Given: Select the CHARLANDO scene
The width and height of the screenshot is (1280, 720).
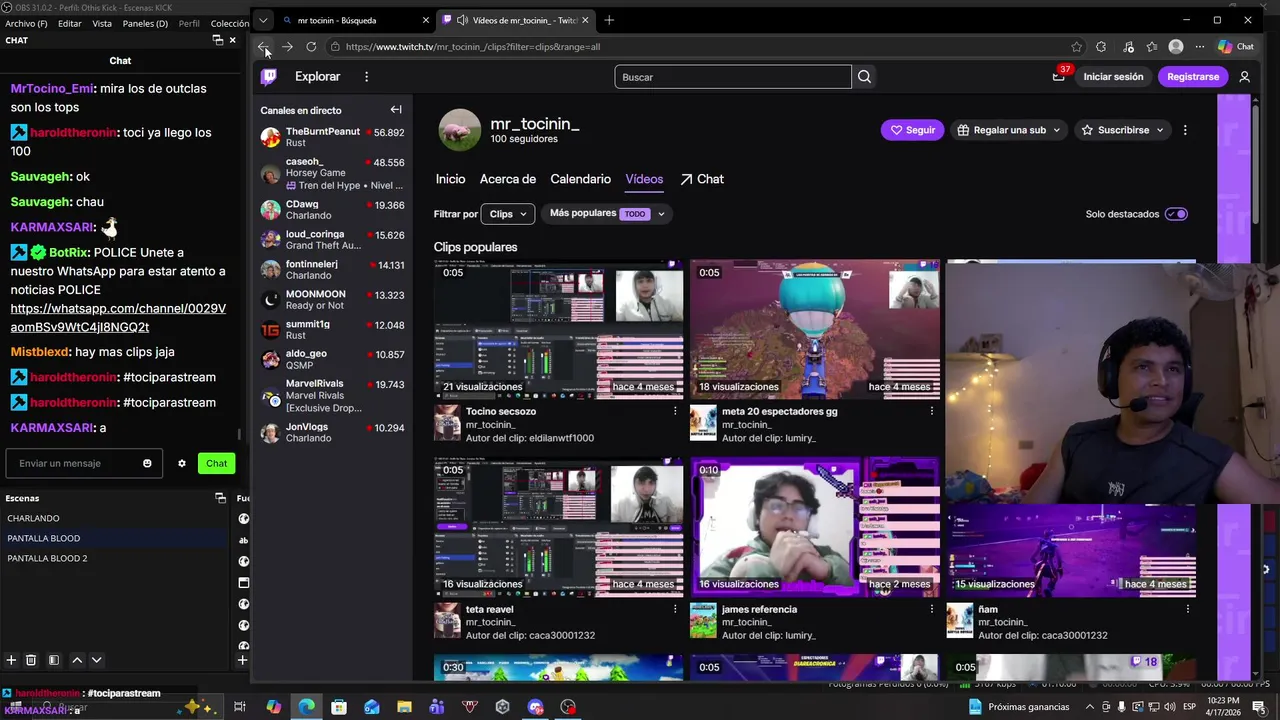Looking at the screenshot, I should [x=115, y=518].
